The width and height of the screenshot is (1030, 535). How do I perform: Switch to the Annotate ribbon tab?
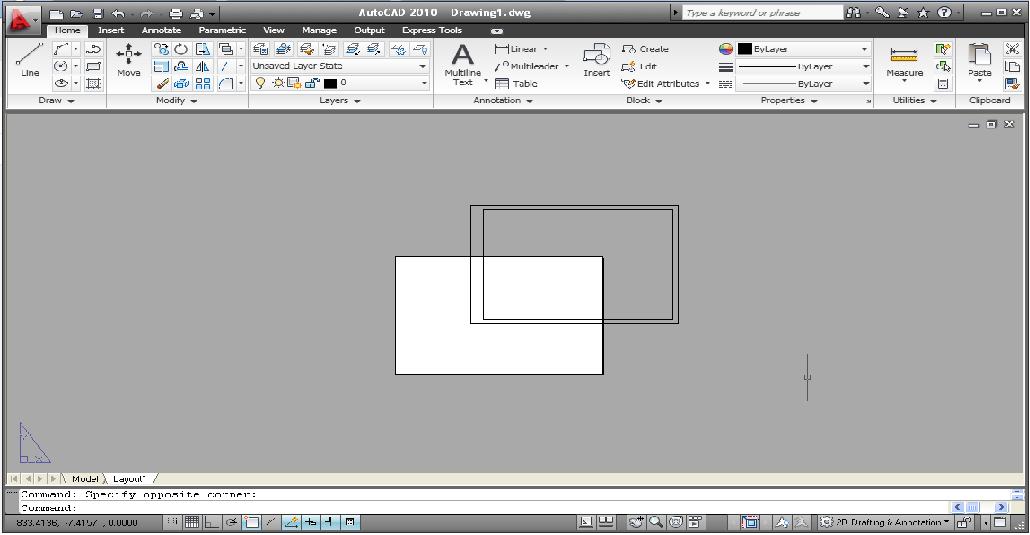tap(161, 30)
